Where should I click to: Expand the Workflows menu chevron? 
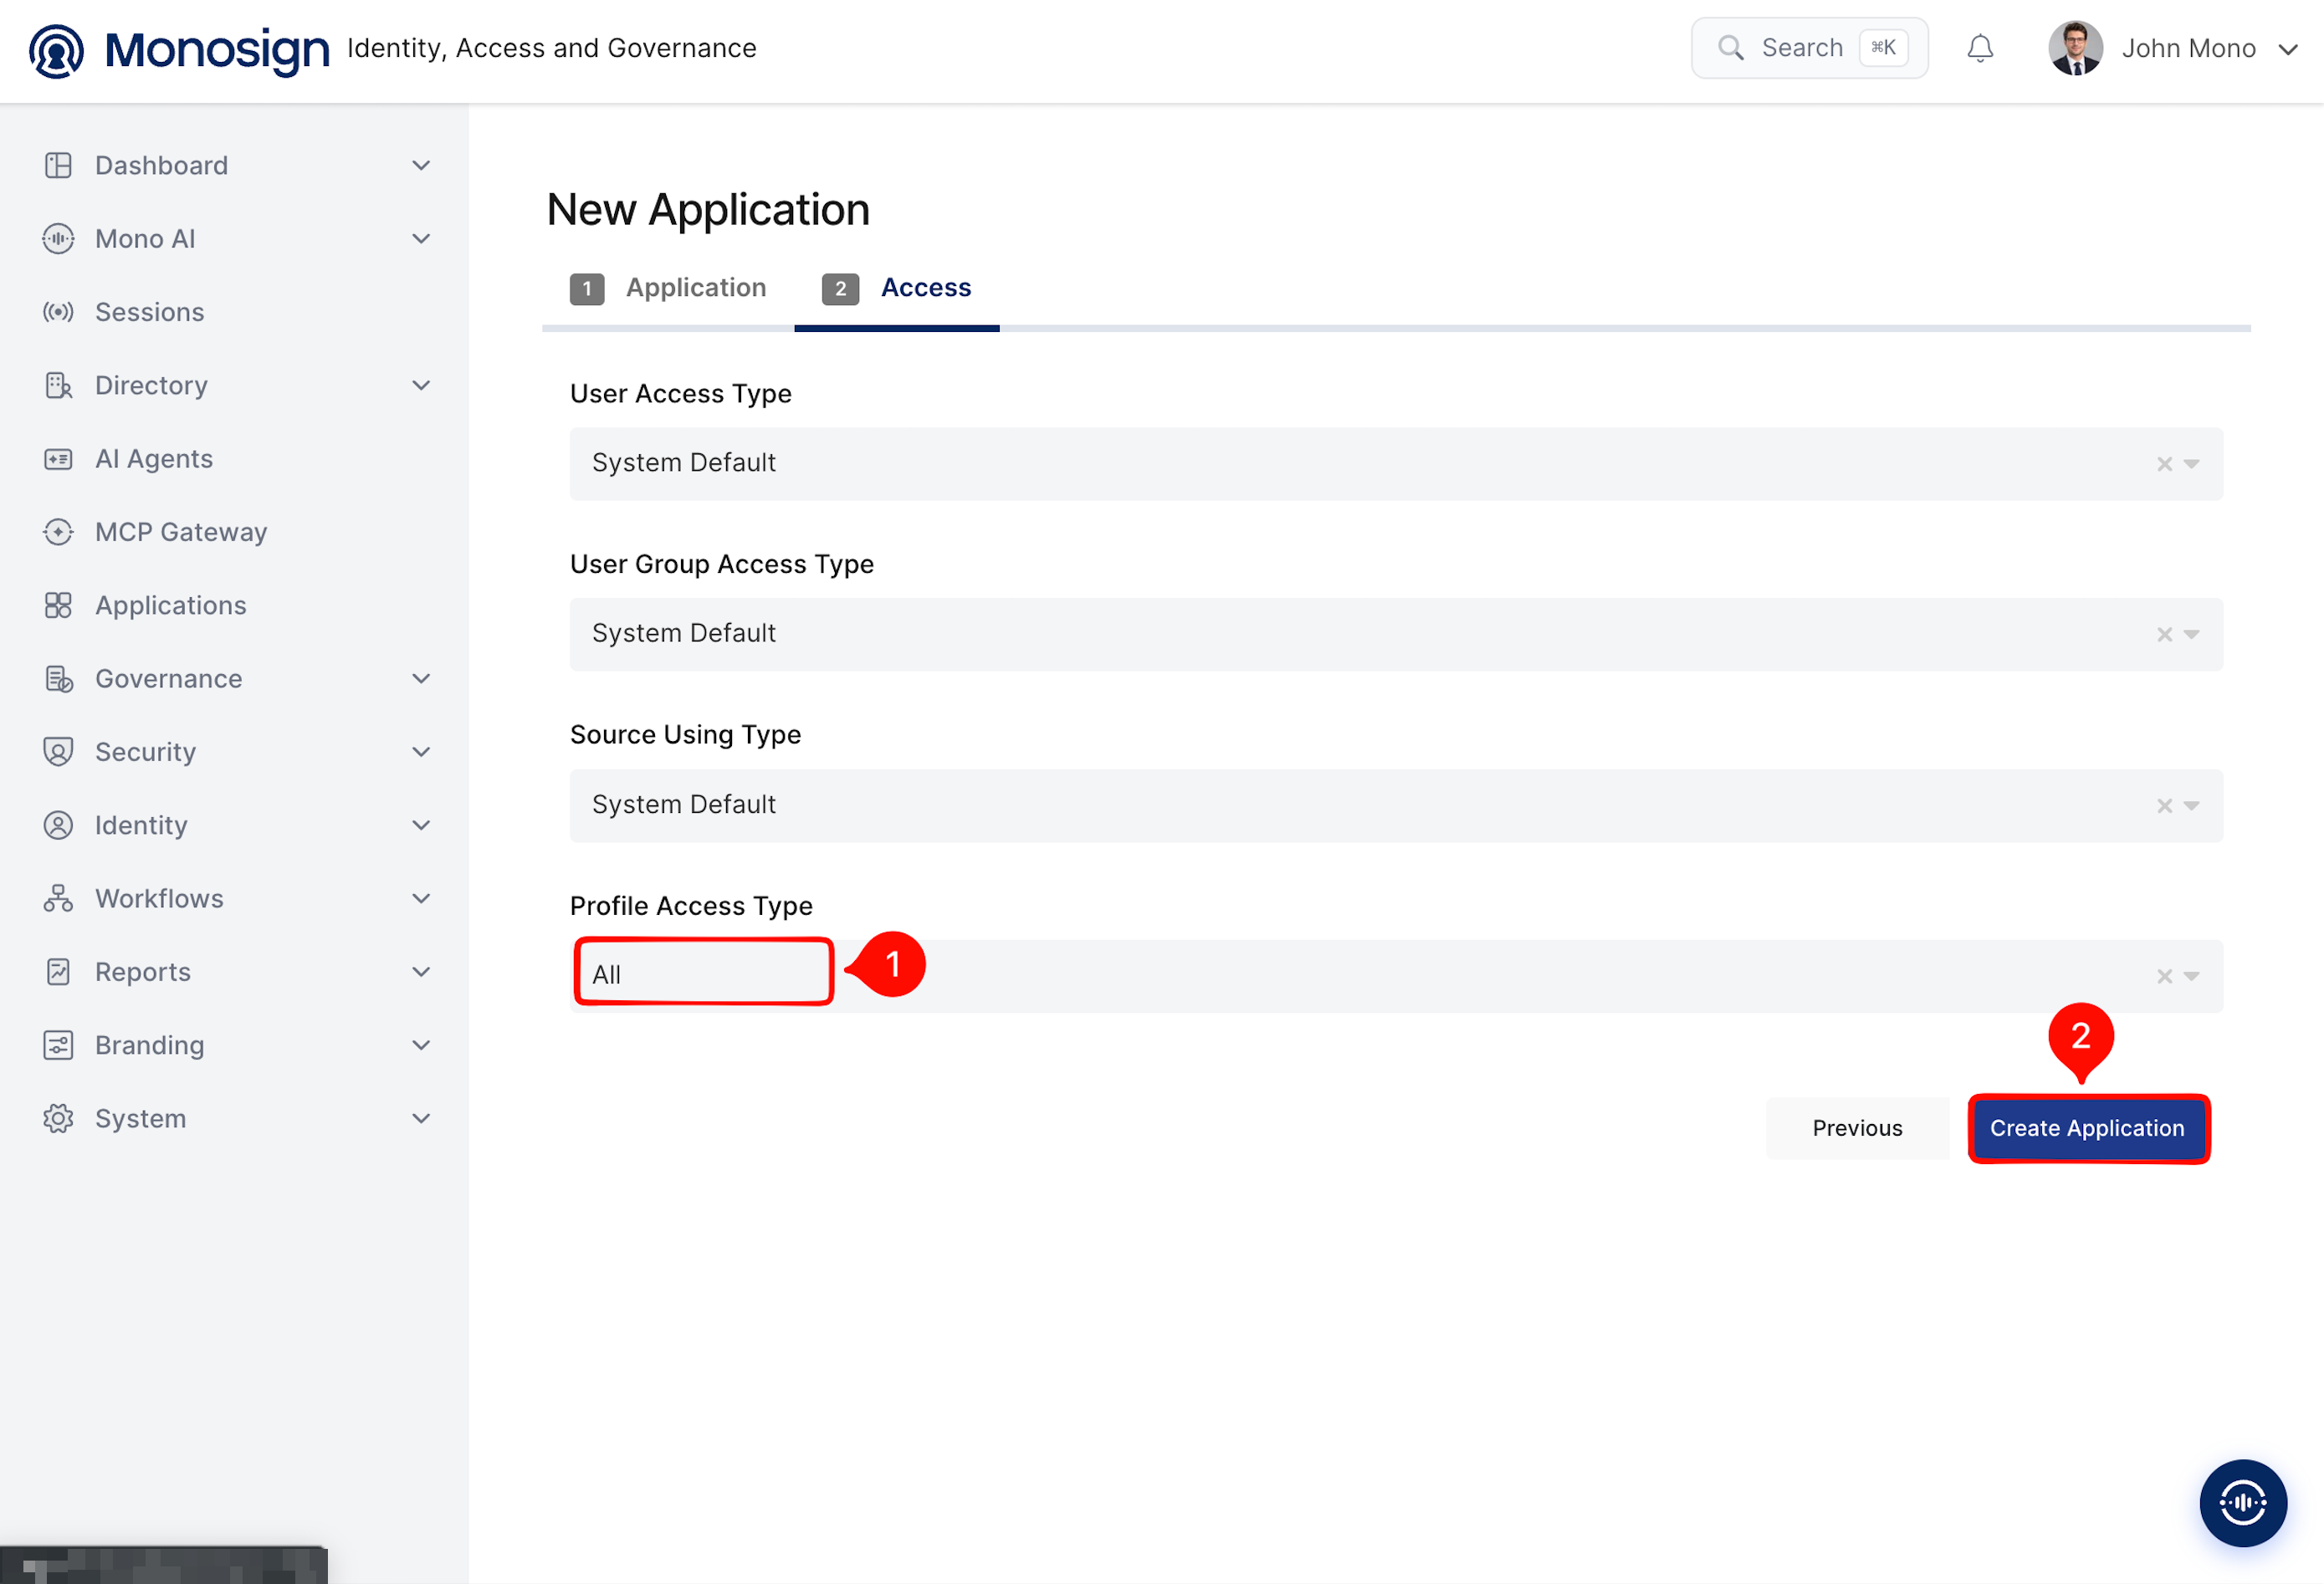click(x=421, y=898)
